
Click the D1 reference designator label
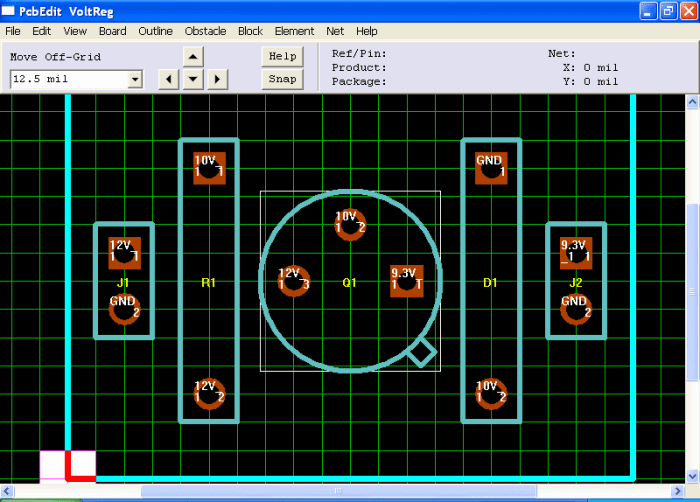(490, 283)
